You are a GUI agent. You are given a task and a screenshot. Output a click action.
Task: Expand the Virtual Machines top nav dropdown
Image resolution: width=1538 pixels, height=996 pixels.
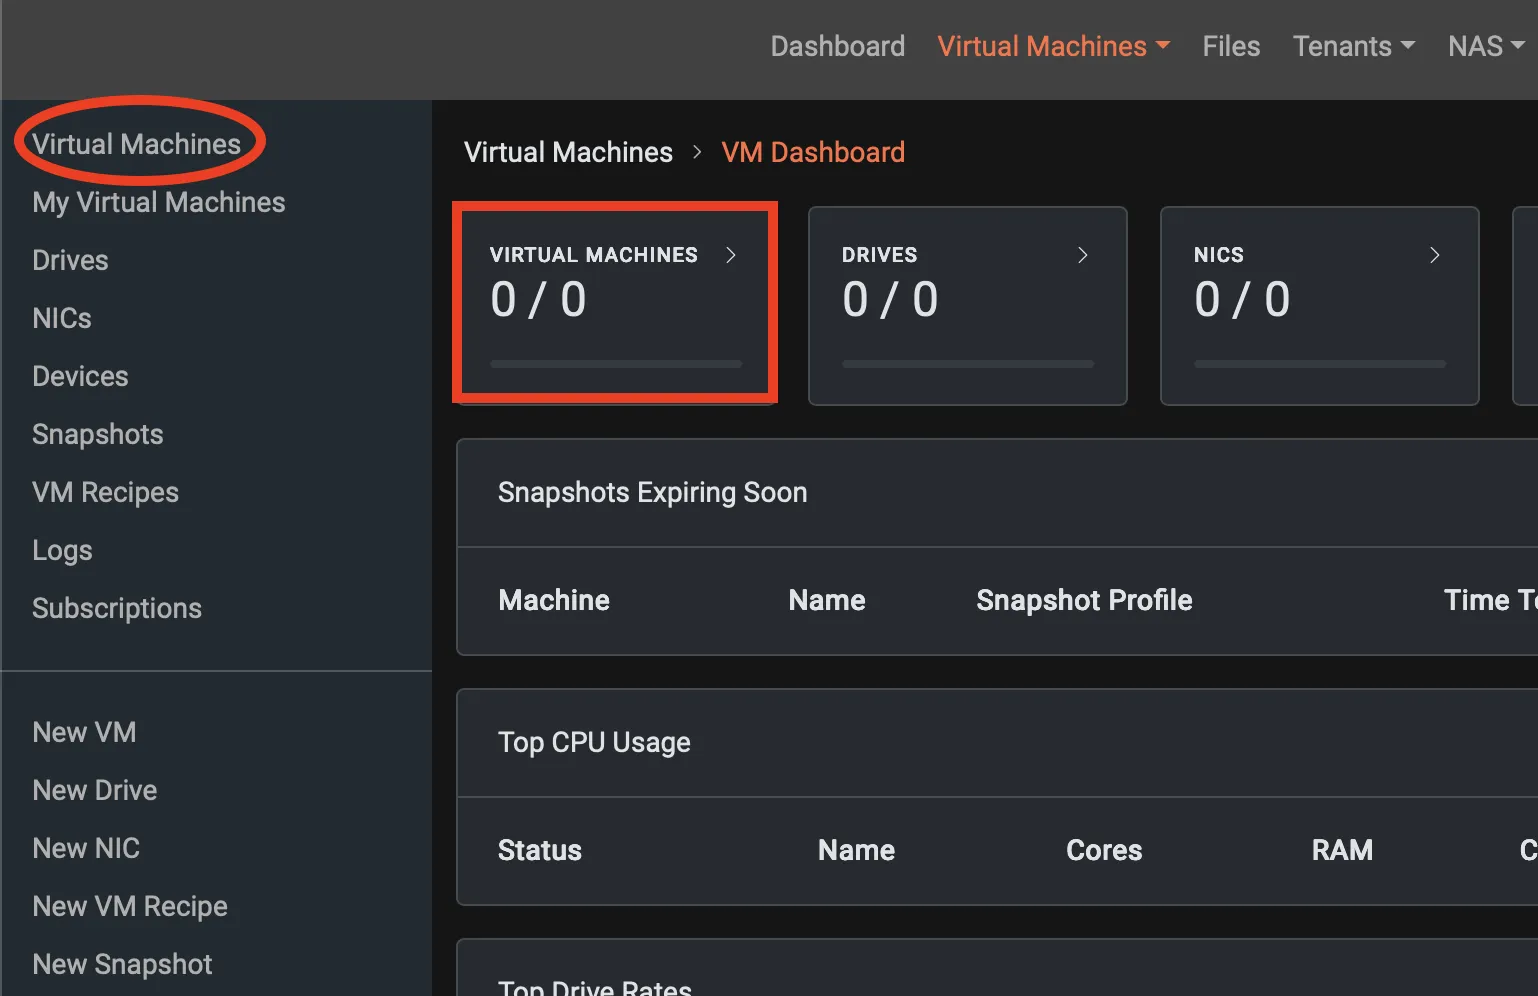[x=1052, y=45]
